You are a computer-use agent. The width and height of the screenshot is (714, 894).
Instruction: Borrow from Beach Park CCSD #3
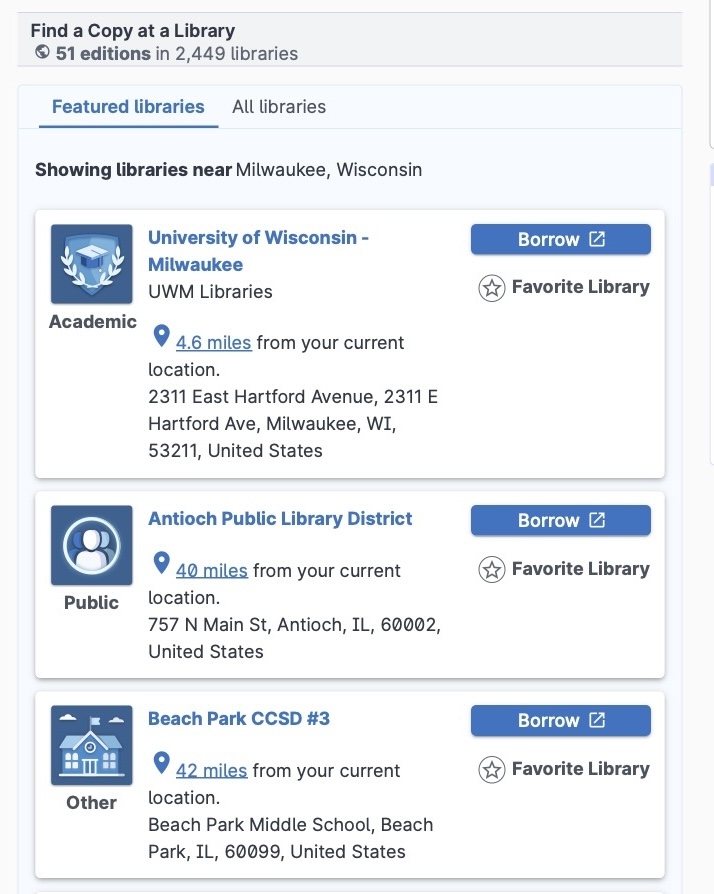click(560, 720)
